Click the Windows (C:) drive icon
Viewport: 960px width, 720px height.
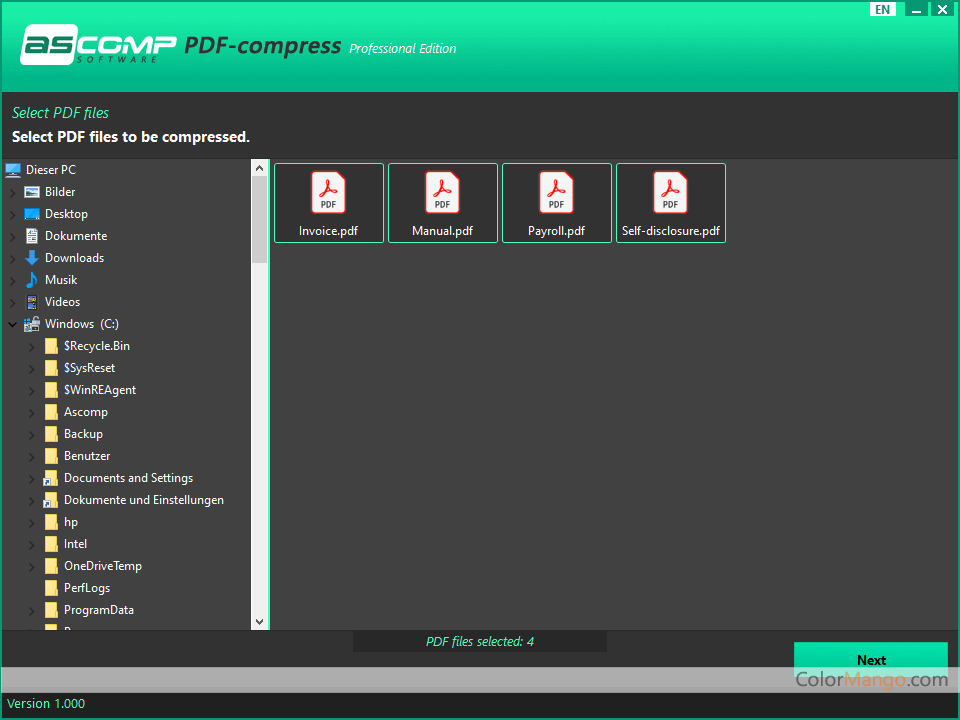(32, 324)
